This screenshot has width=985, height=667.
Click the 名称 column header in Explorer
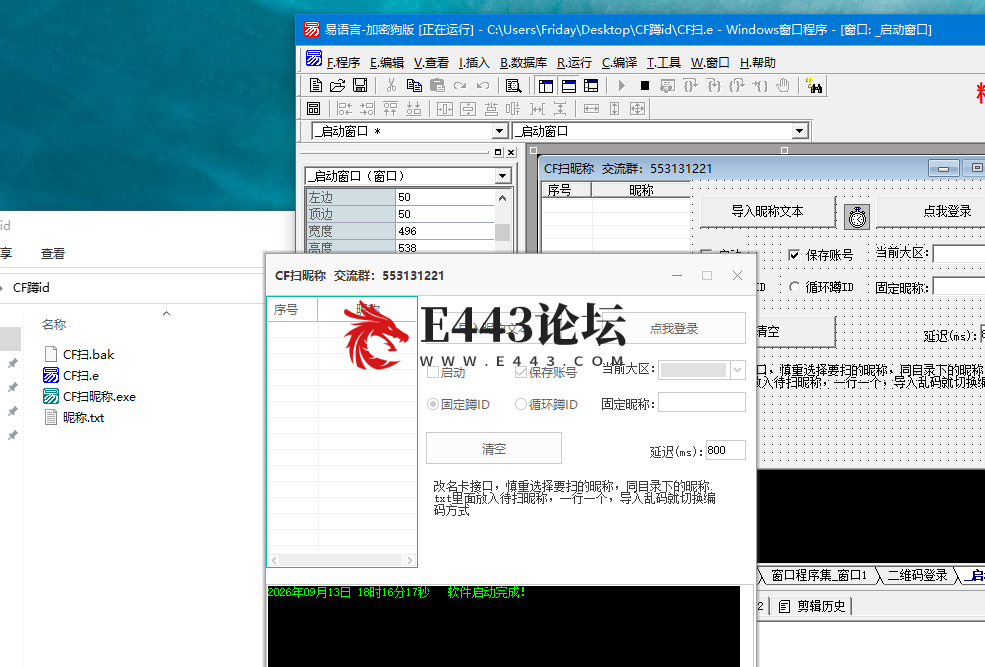(x=54, y=325)
